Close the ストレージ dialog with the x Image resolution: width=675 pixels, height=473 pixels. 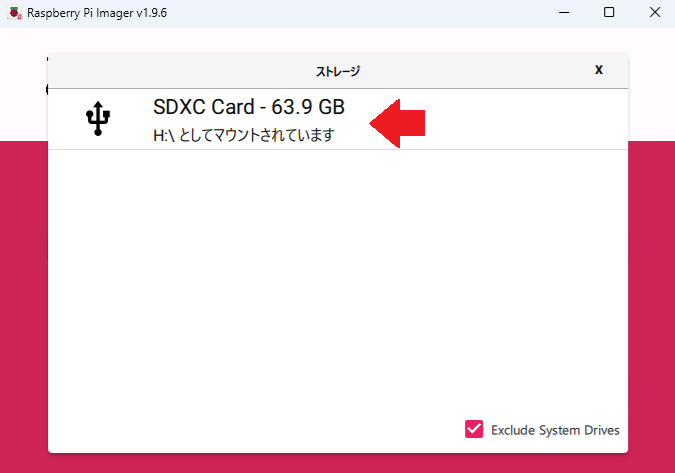pos(599,70)
